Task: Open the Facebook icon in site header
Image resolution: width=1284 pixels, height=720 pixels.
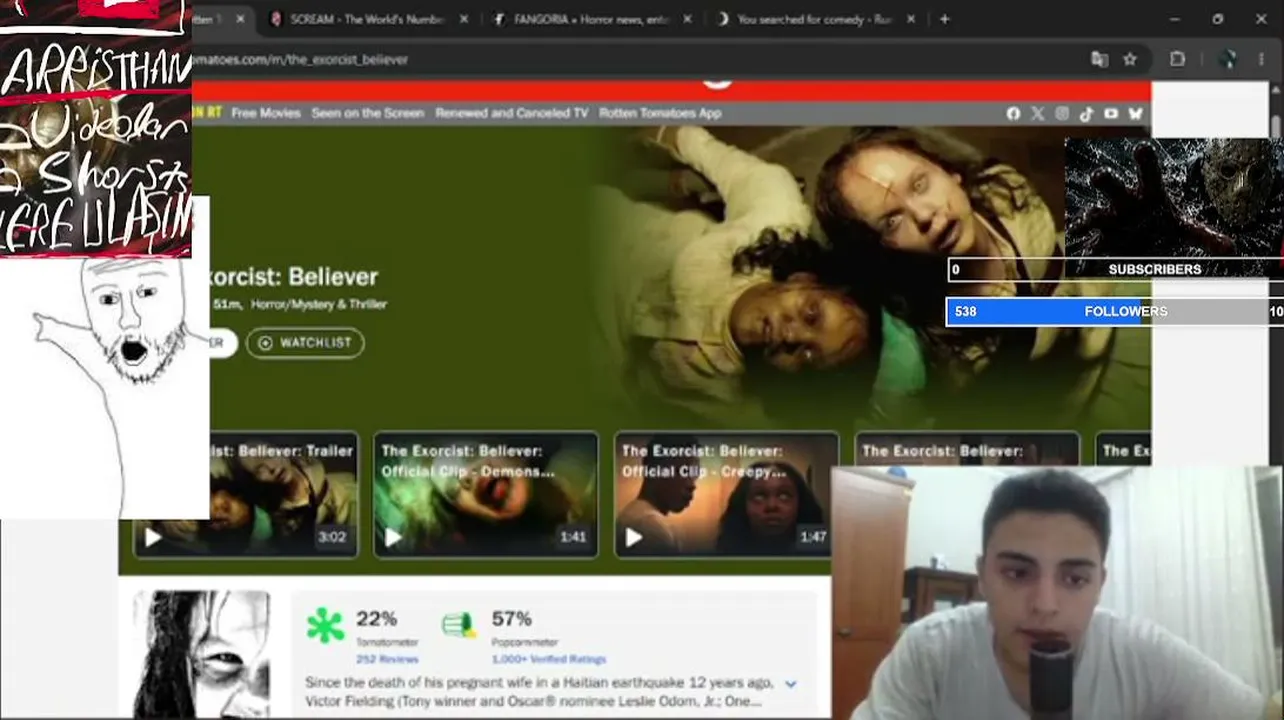Action: coord(1013,114)
